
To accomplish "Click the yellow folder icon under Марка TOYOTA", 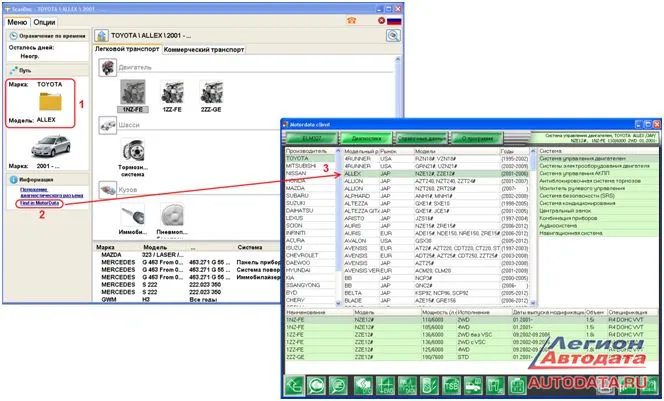I will point(50,102).
